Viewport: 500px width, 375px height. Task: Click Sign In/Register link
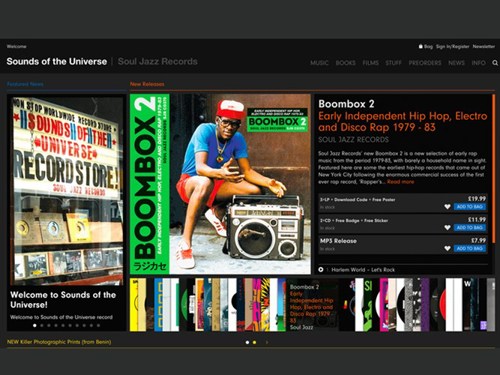(x=452, y=46)
